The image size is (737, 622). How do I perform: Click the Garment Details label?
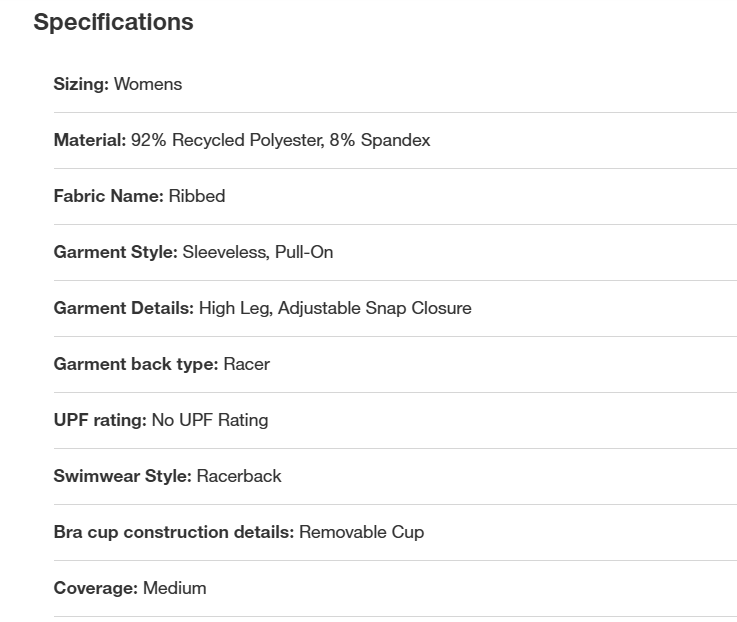point(123,308)
